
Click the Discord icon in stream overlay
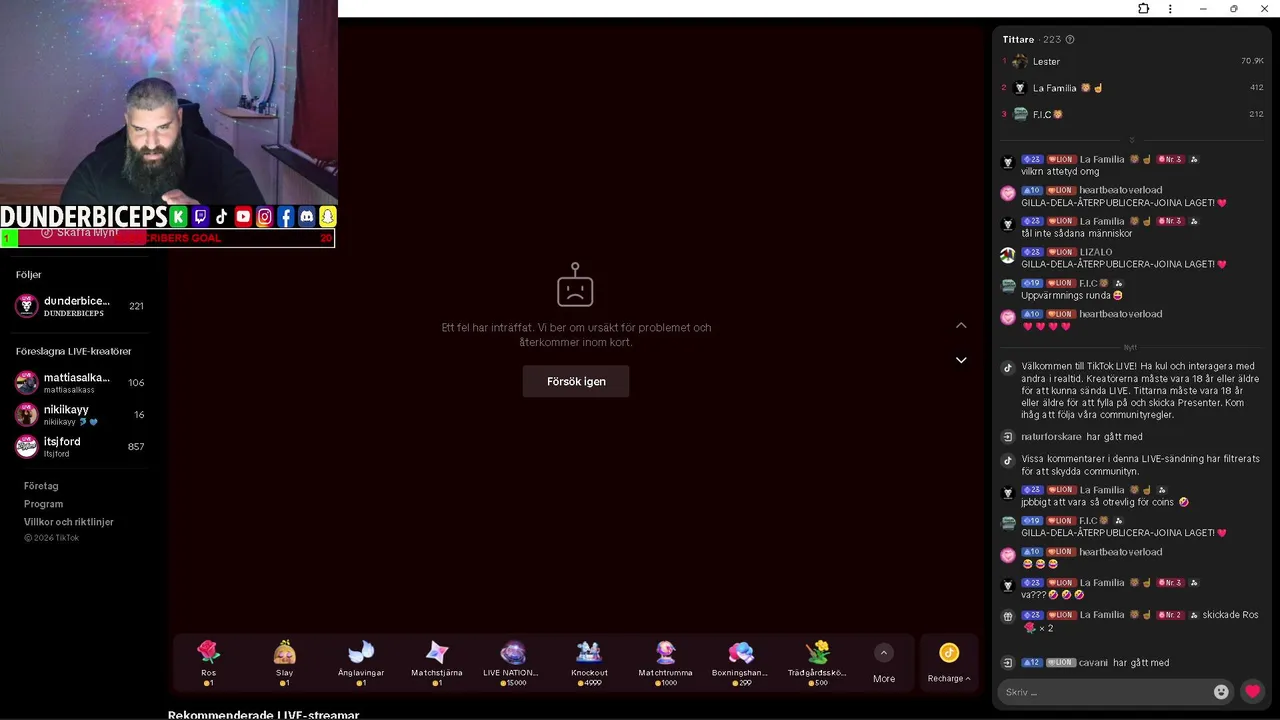click(x=307, y=217)
